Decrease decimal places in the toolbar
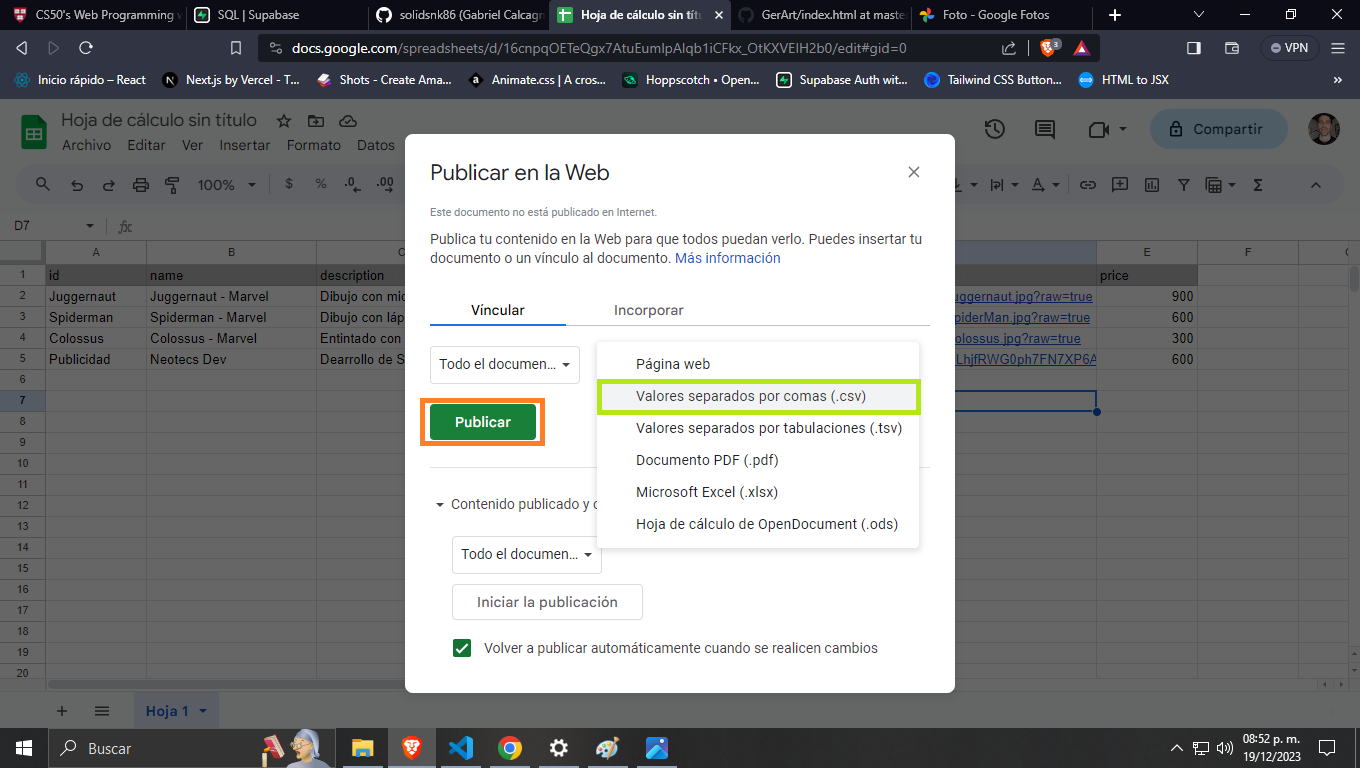The image size is (1360, 768). [x=352, y=184]
